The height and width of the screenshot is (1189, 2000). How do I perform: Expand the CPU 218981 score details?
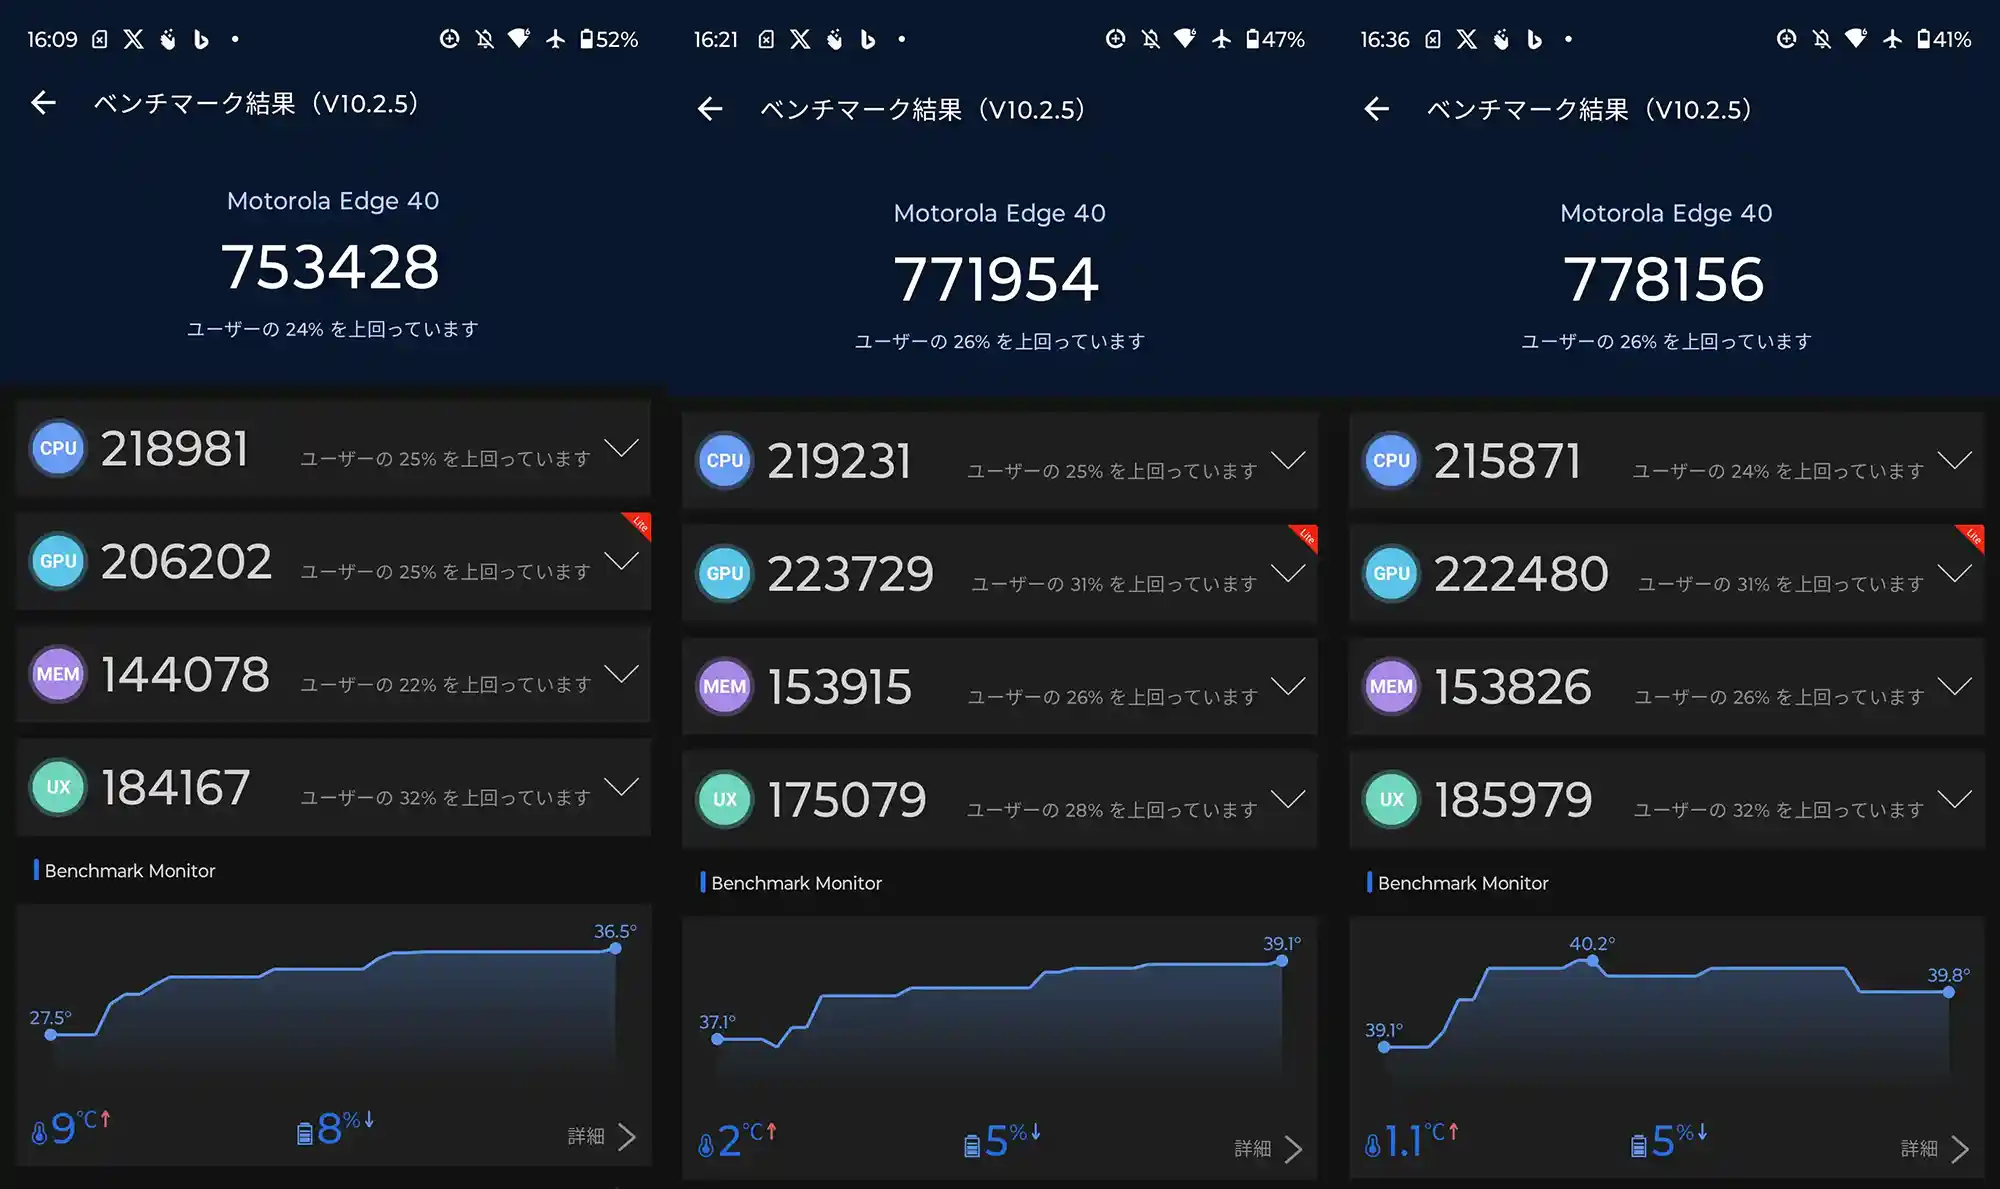pyautogui.click(x=621, y=448)
